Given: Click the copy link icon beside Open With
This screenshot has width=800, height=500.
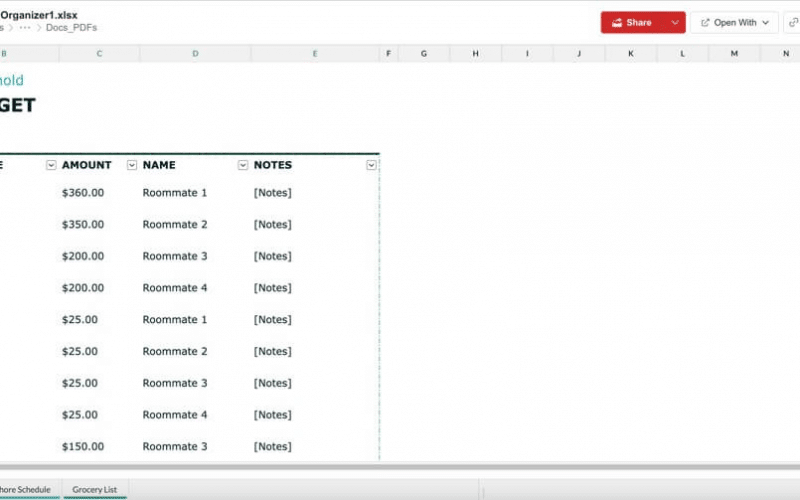Looking at the screenshot, I should coord(793,22).
